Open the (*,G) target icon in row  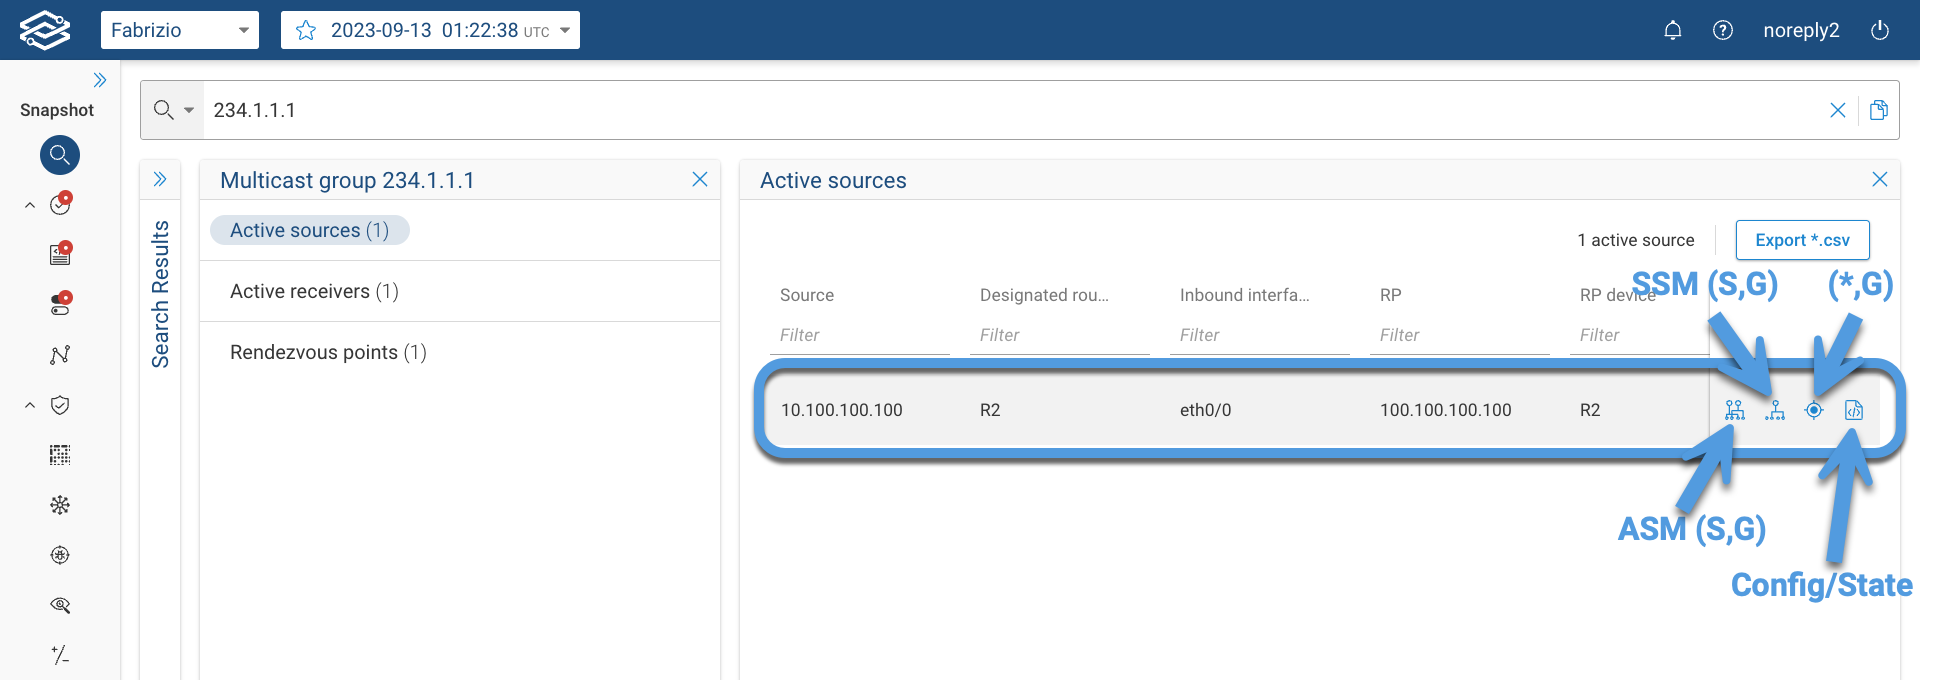(x=1814, y=410)
